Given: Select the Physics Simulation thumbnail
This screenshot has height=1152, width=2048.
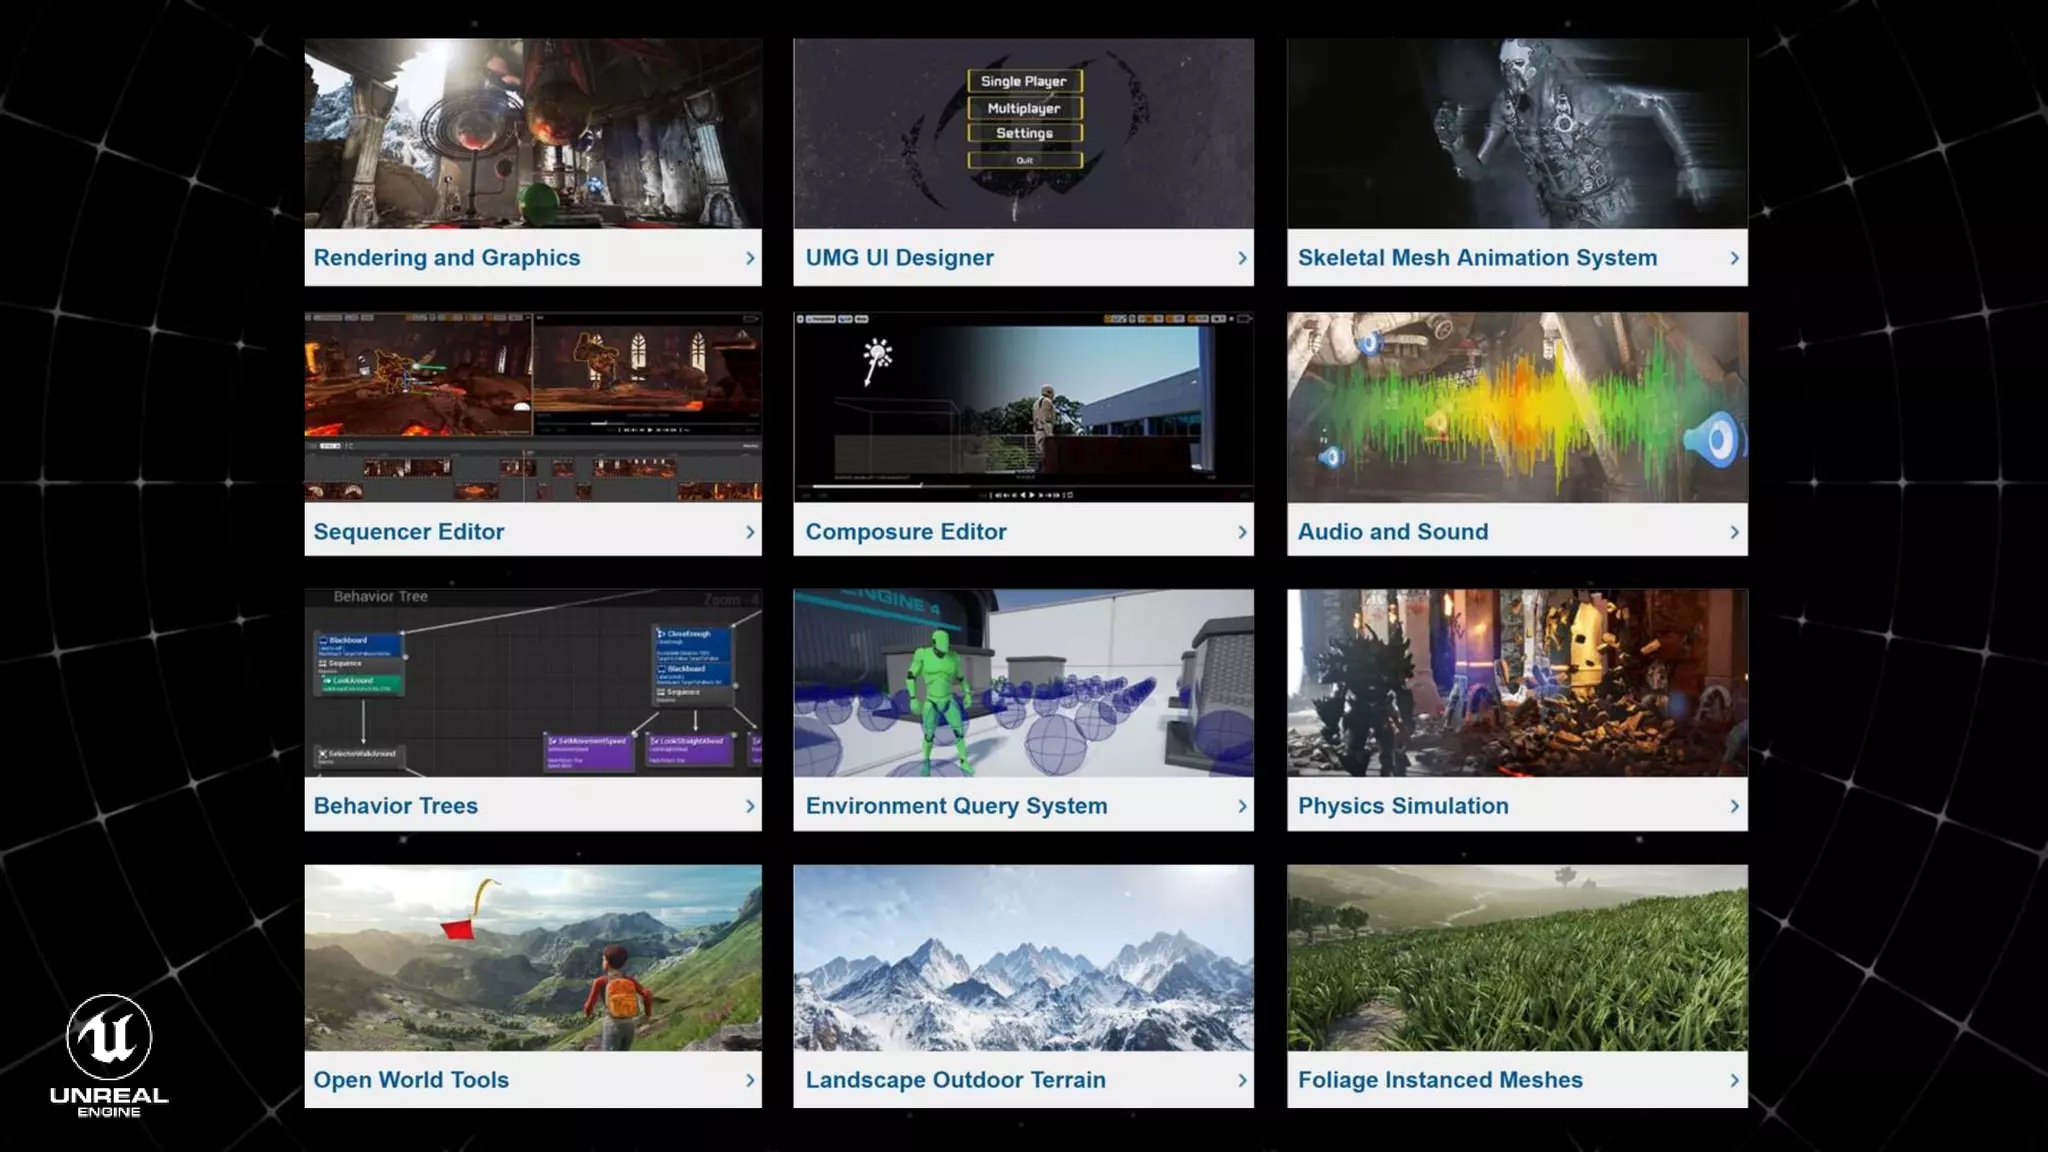Looking at the screenshot, I should pos(1517,683).
